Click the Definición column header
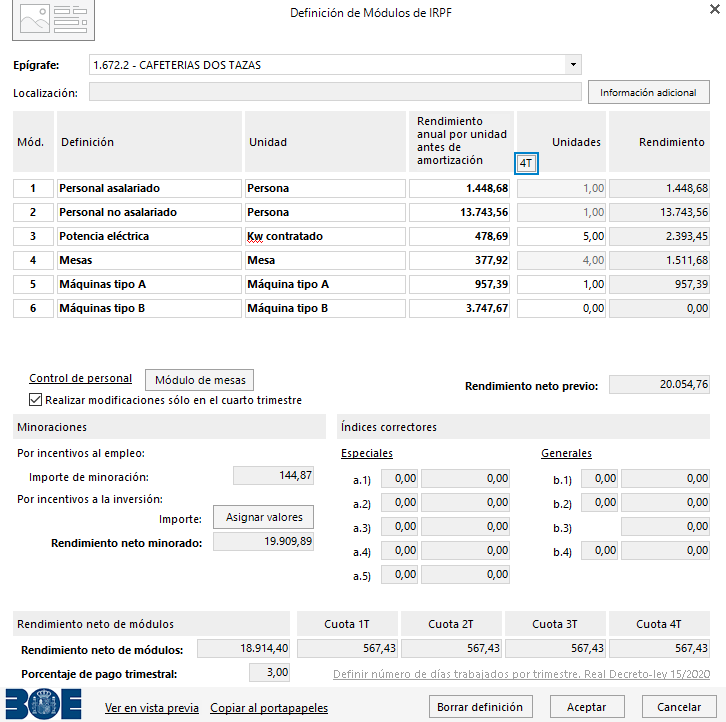Screen dimensions: 726x722 [x=149, y=142]
